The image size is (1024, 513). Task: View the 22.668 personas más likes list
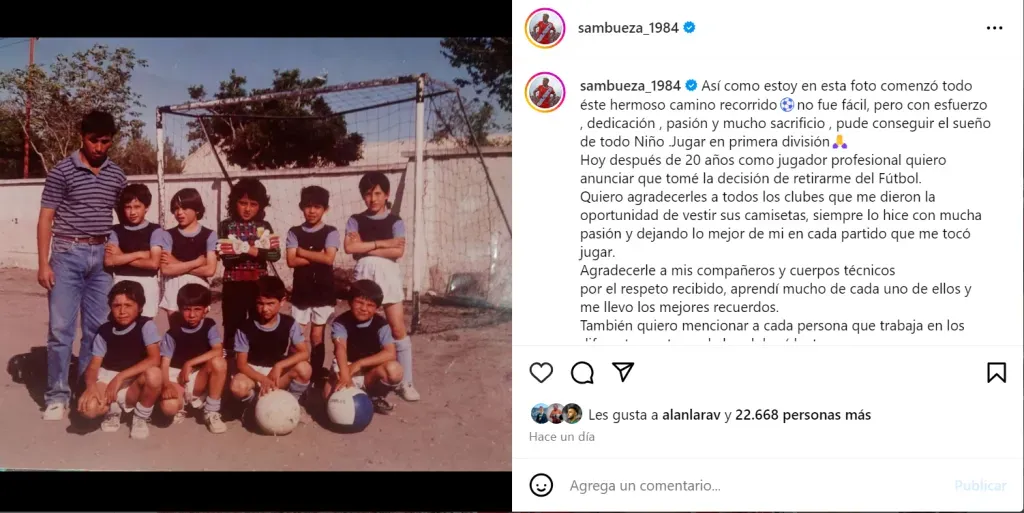(x=803, y=414)
